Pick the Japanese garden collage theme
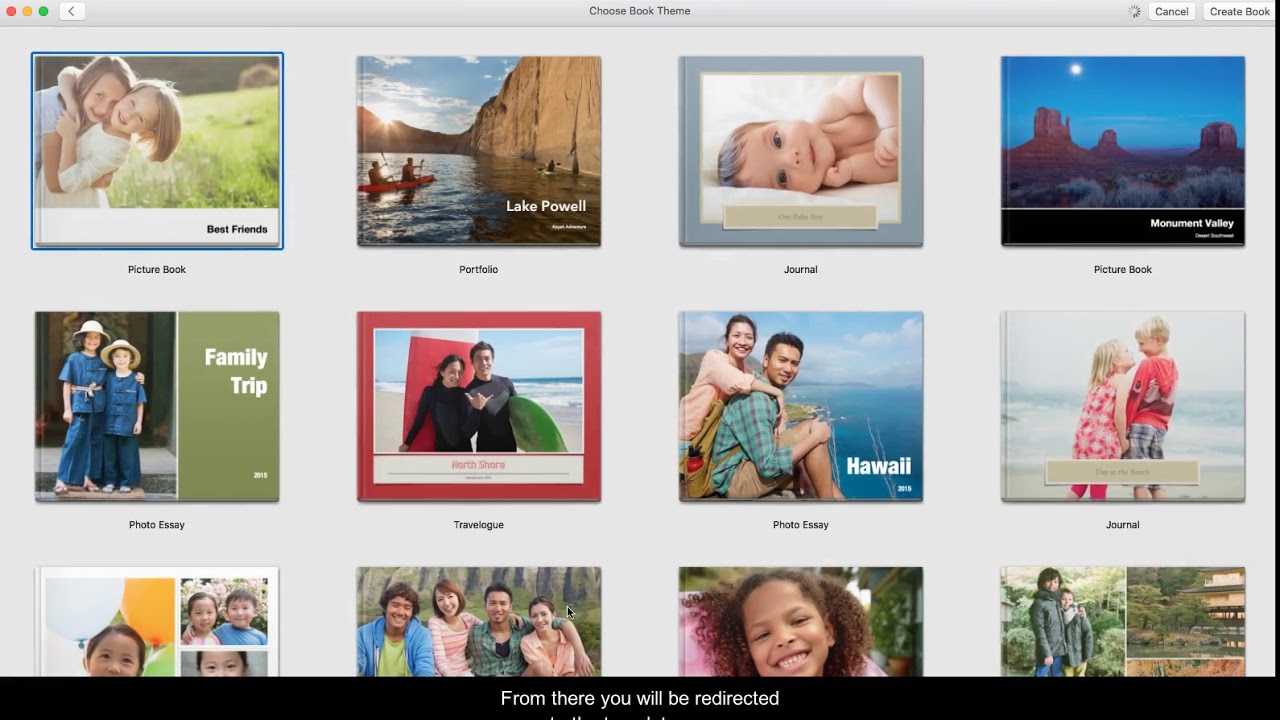The image size is (1280, 720). coord(1123,622)
